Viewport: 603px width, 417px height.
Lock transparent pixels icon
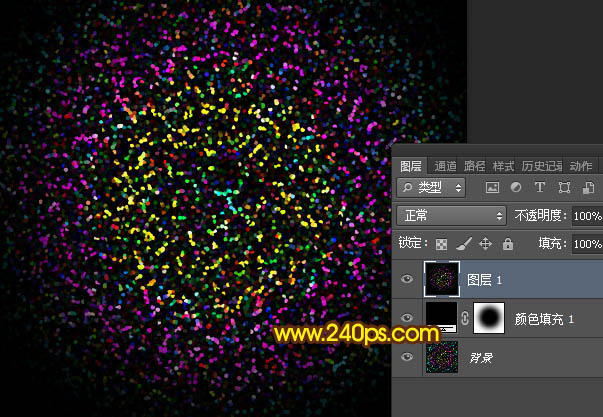point(441,244)
